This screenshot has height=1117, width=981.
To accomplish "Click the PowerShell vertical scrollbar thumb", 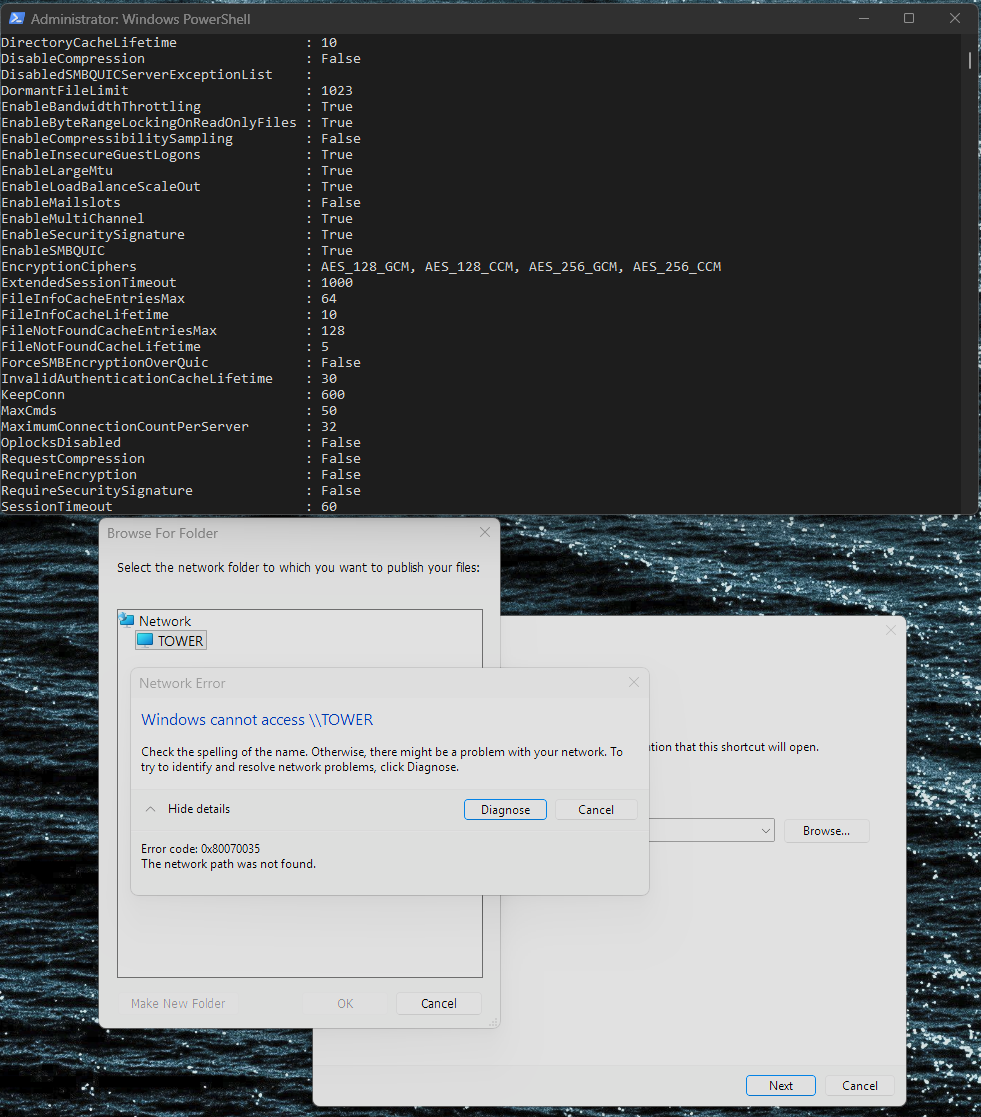I will click(x=970, y=60).
